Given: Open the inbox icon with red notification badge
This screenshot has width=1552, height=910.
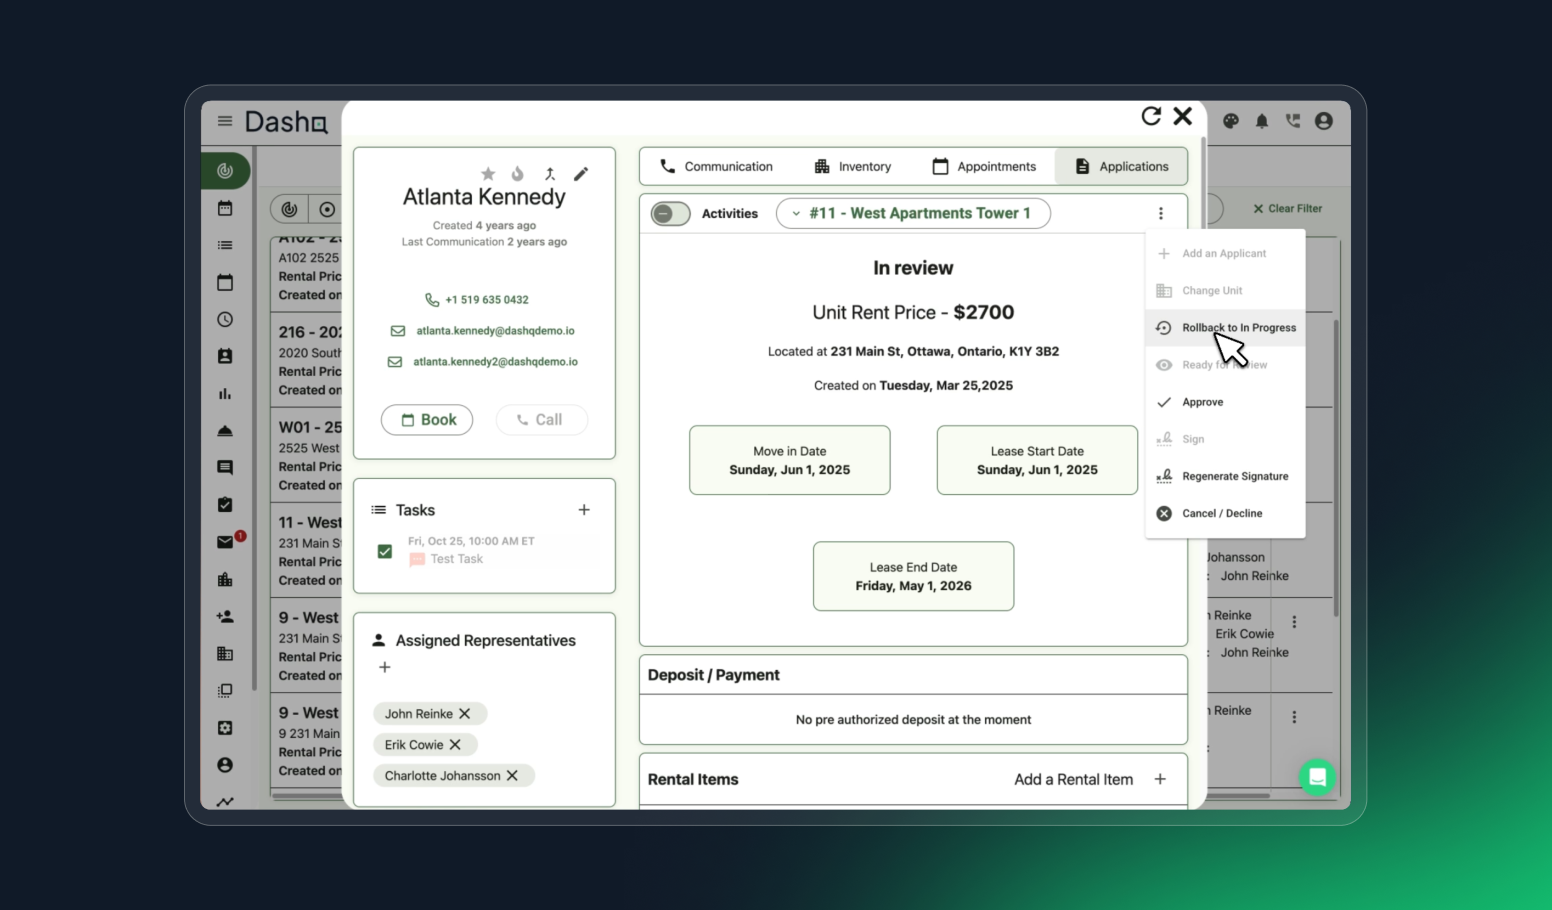Looking at the screenshot, I should tap(225, 541).
